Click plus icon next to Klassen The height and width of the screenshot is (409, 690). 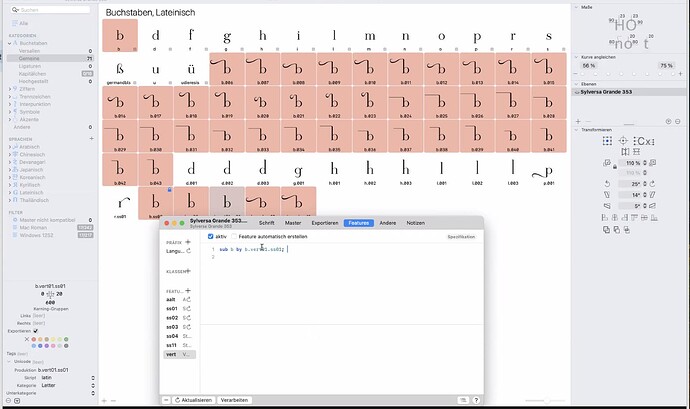pyautogui.click(x=188, y=271)
